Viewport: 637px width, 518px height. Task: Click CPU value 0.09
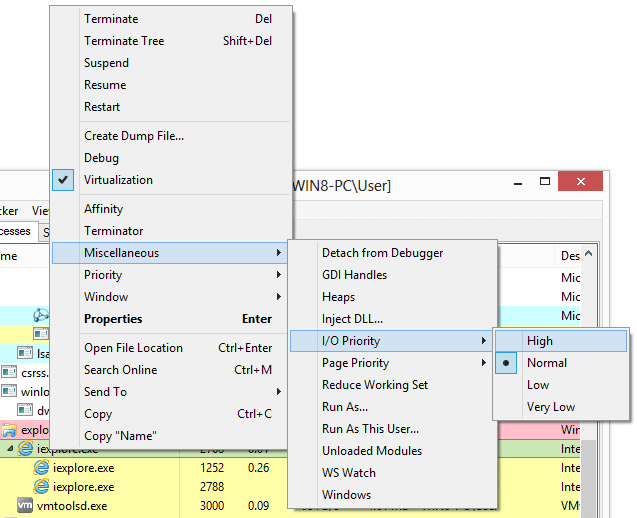click(x=258, y=505)
